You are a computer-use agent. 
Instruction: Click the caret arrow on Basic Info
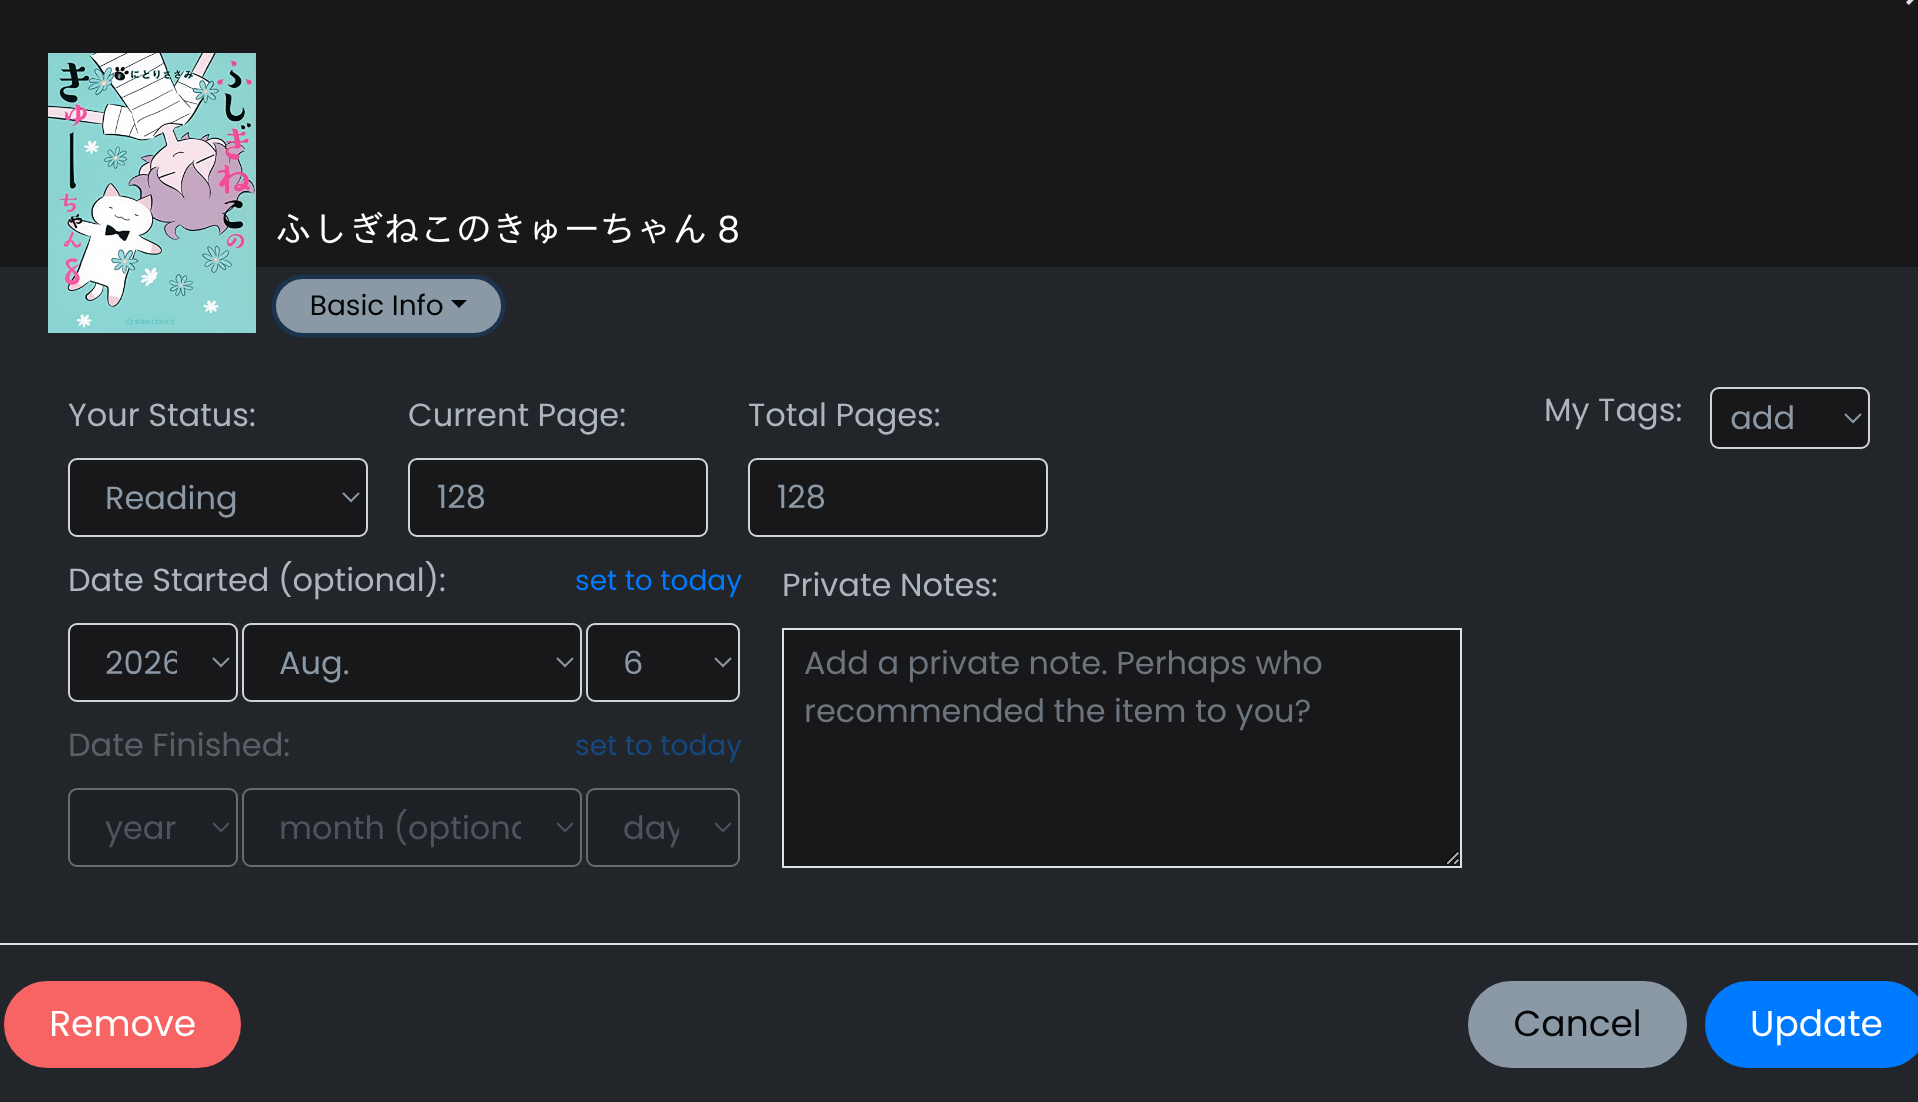pos(459,304)
